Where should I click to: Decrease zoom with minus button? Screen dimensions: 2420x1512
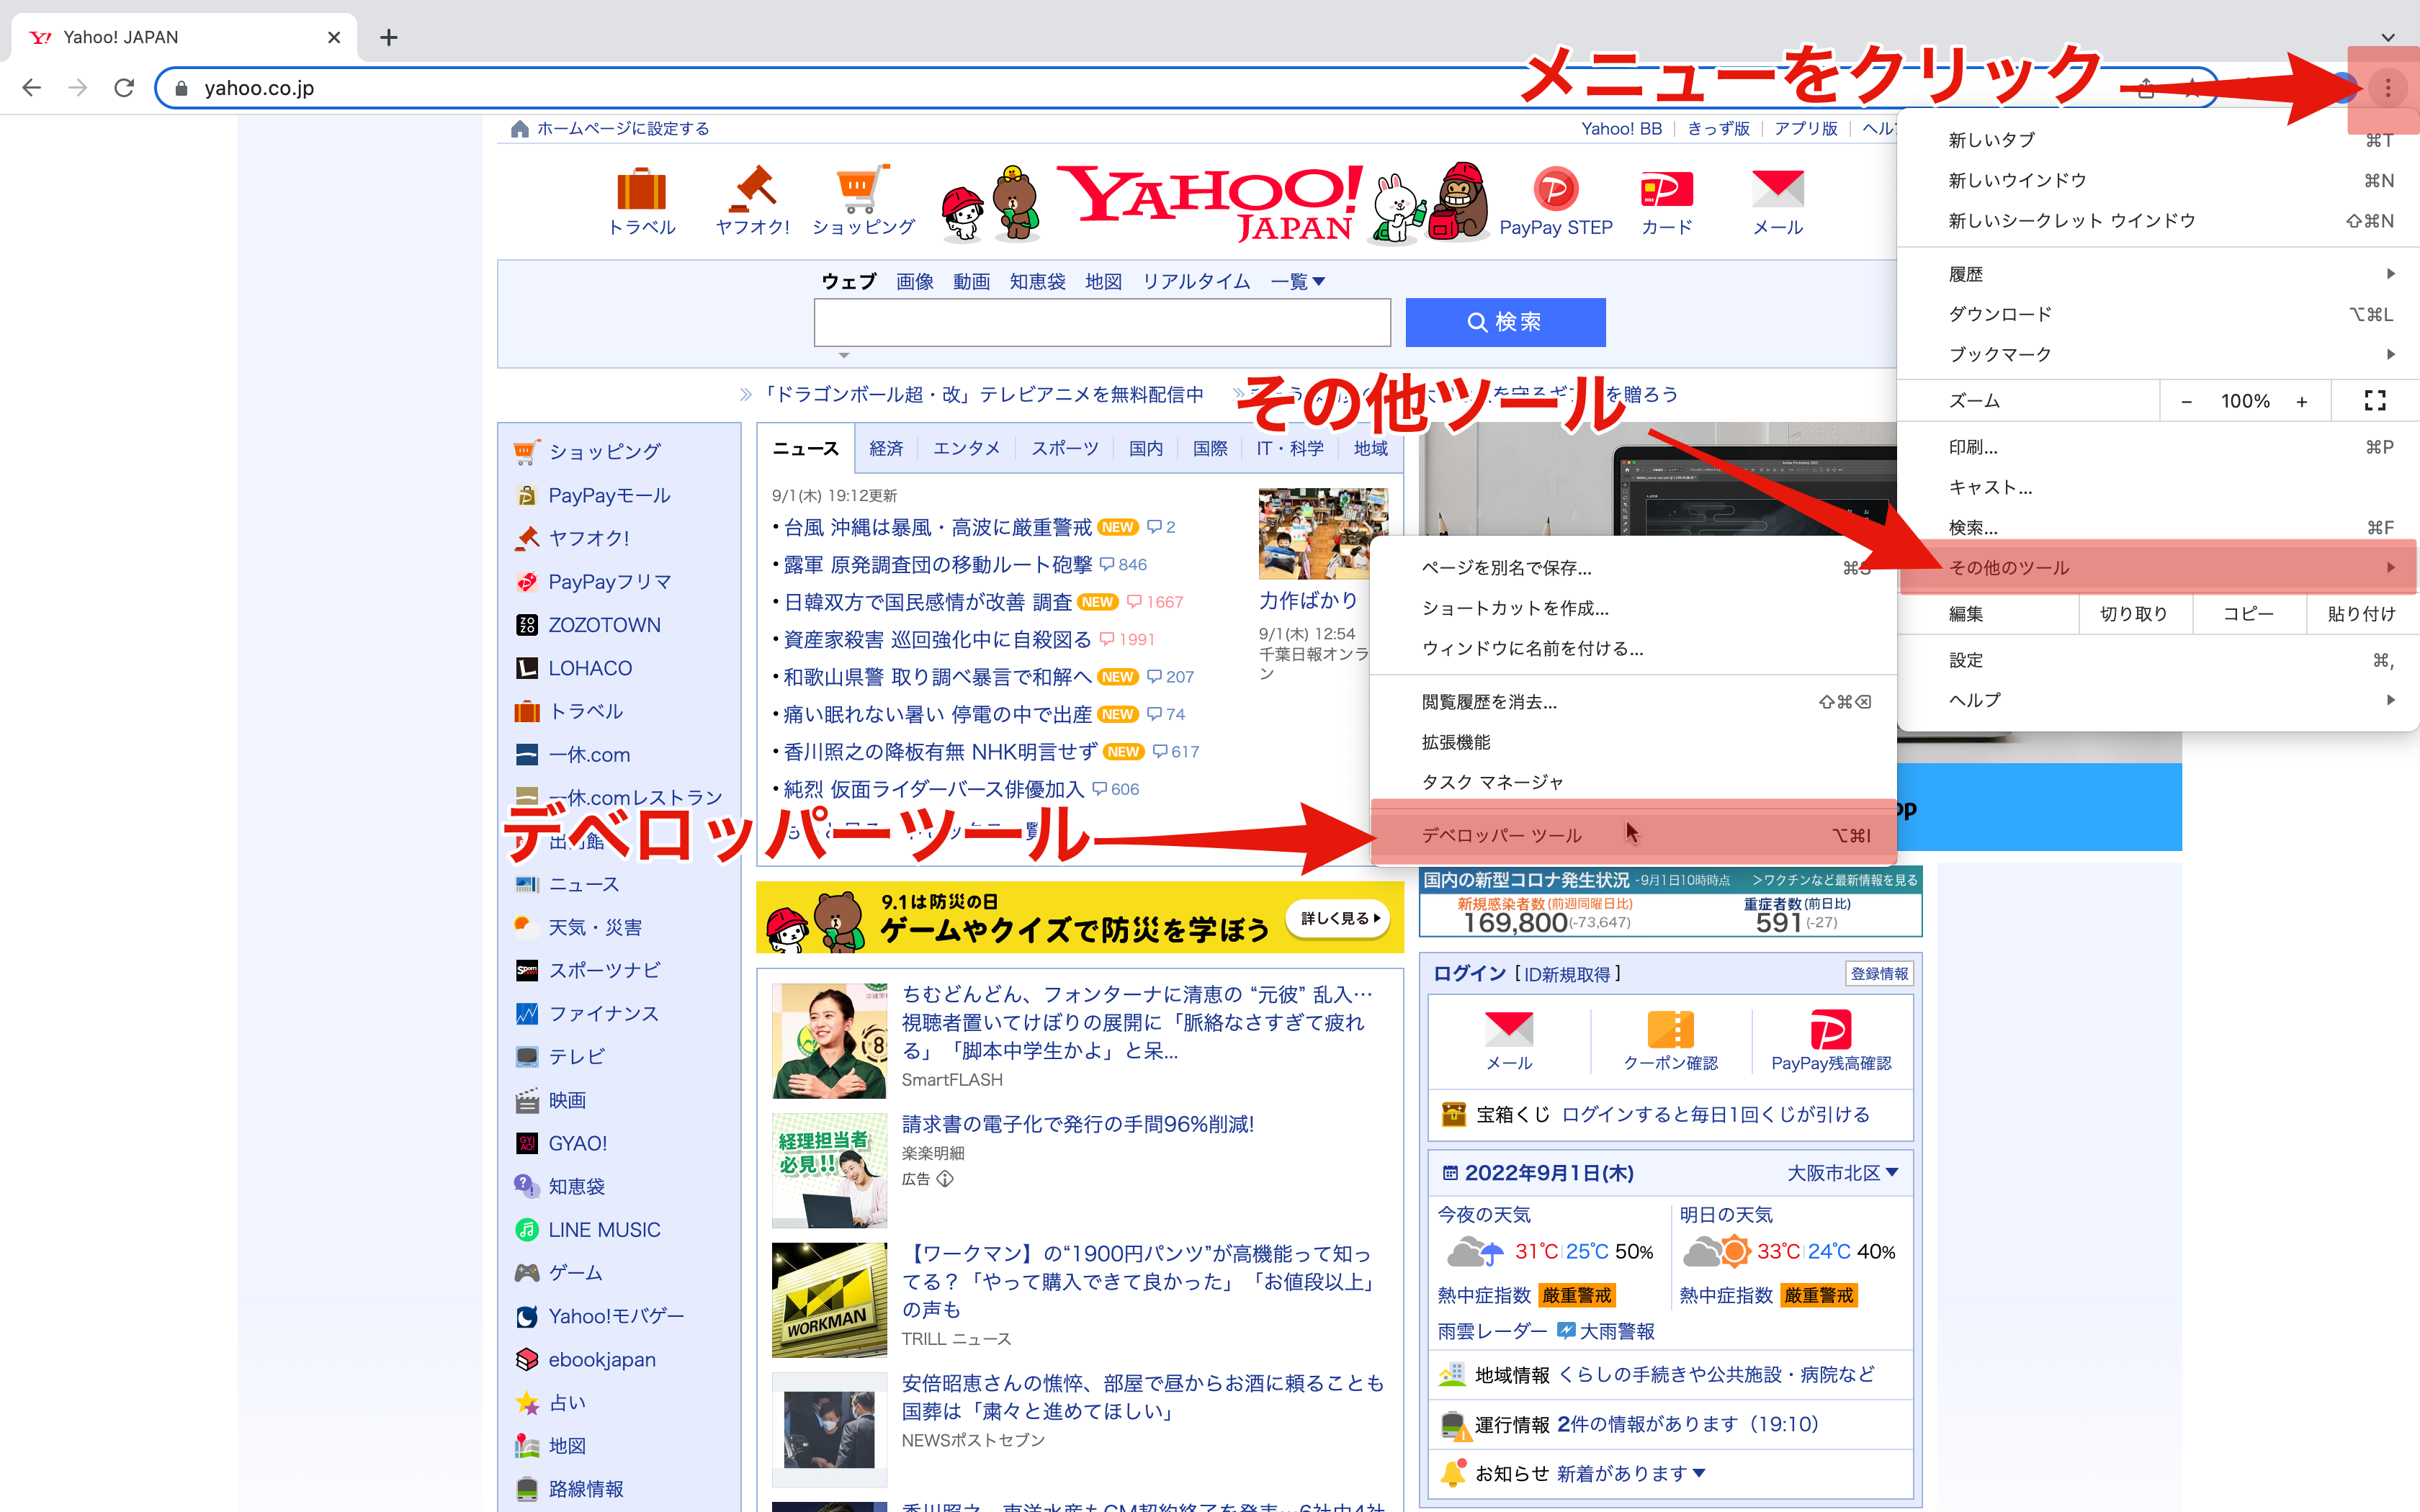pyautogui.click(x=2186, y=401)
